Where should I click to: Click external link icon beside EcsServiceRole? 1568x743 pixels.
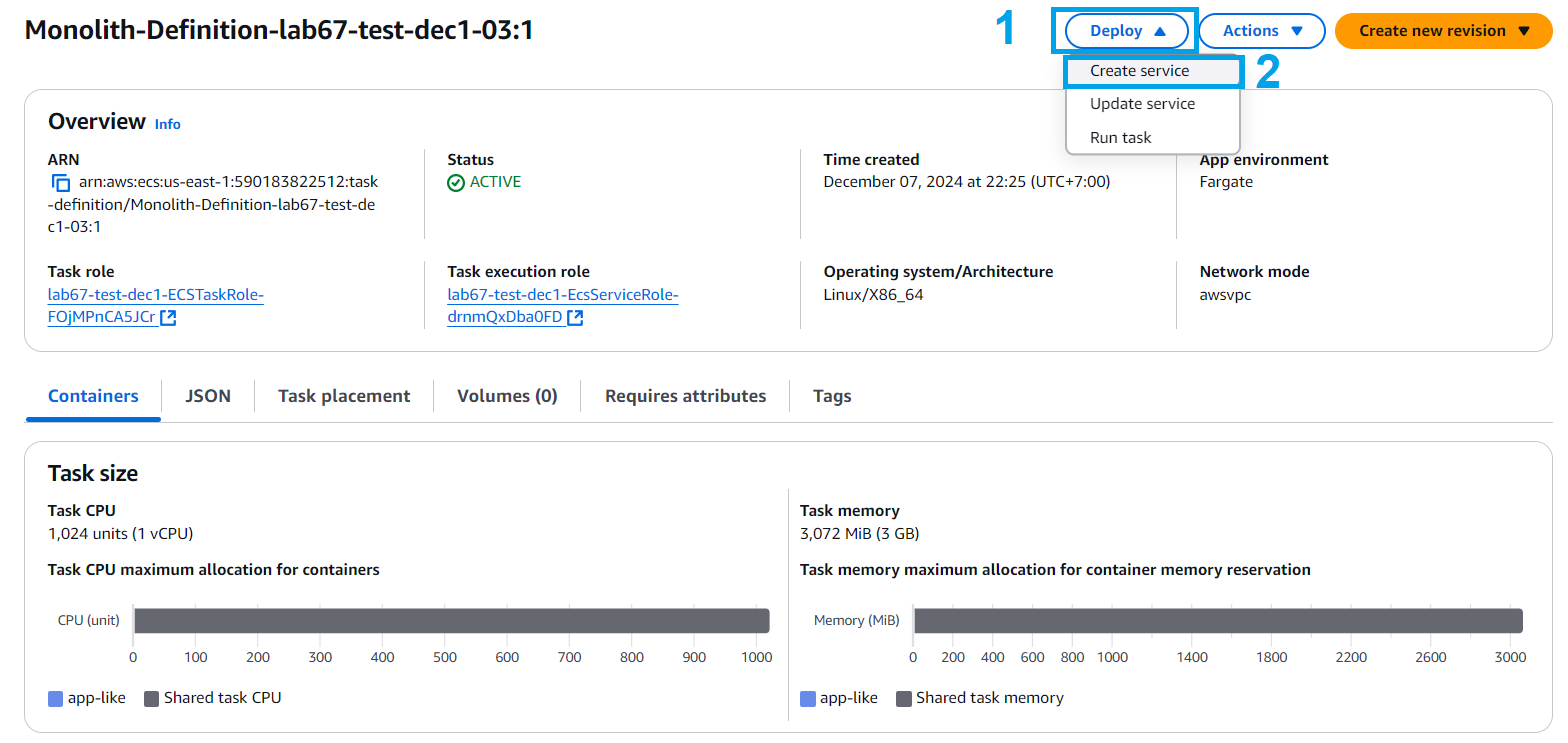(x=575, y=318)
